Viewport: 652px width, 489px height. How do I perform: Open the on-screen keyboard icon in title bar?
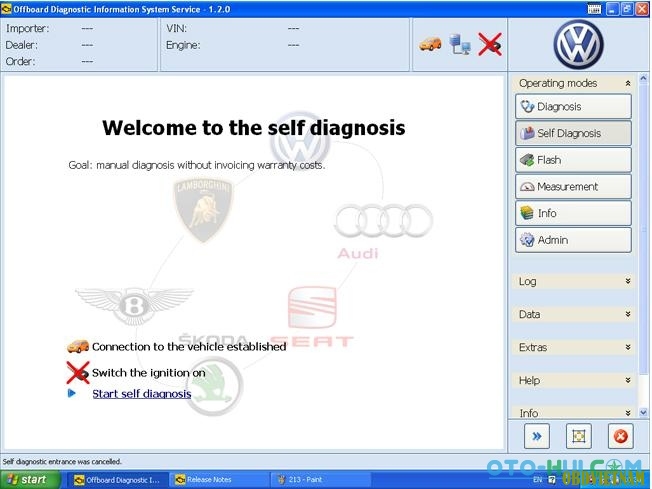[595, 9]
